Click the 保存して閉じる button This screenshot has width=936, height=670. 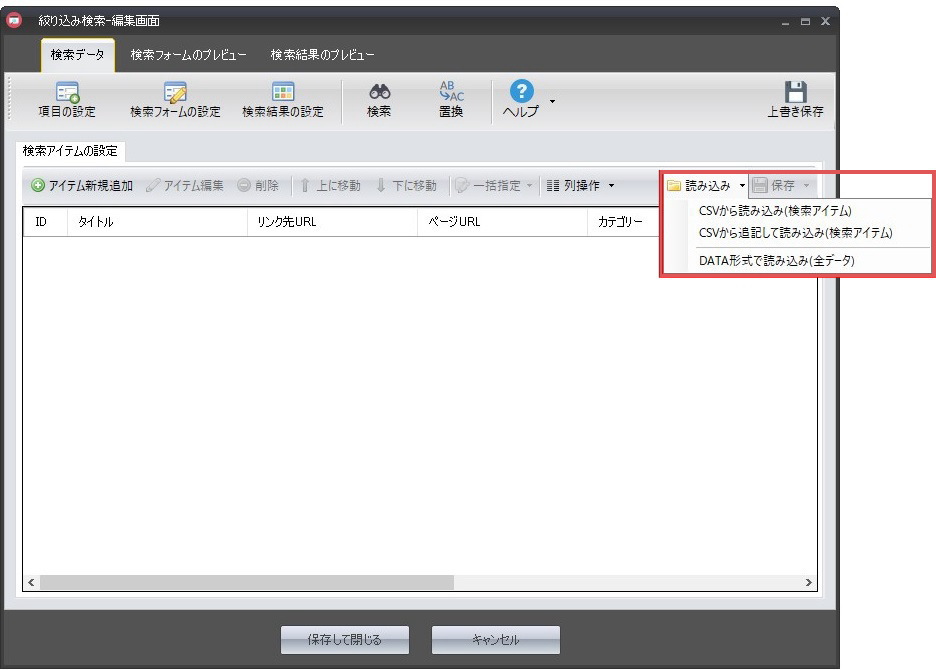tap(345, 640)
